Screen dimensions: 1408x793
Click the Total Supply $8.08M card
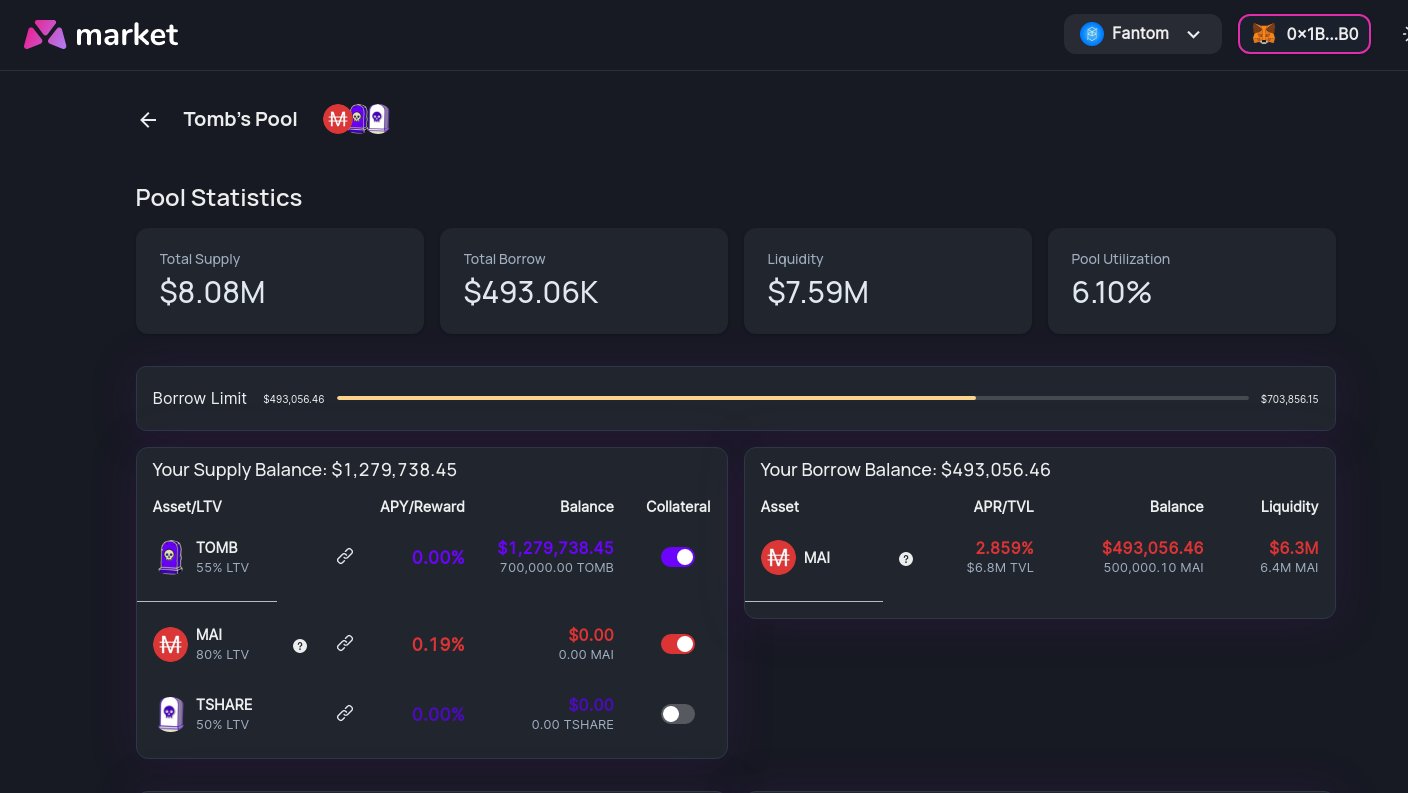click(280, 281)
